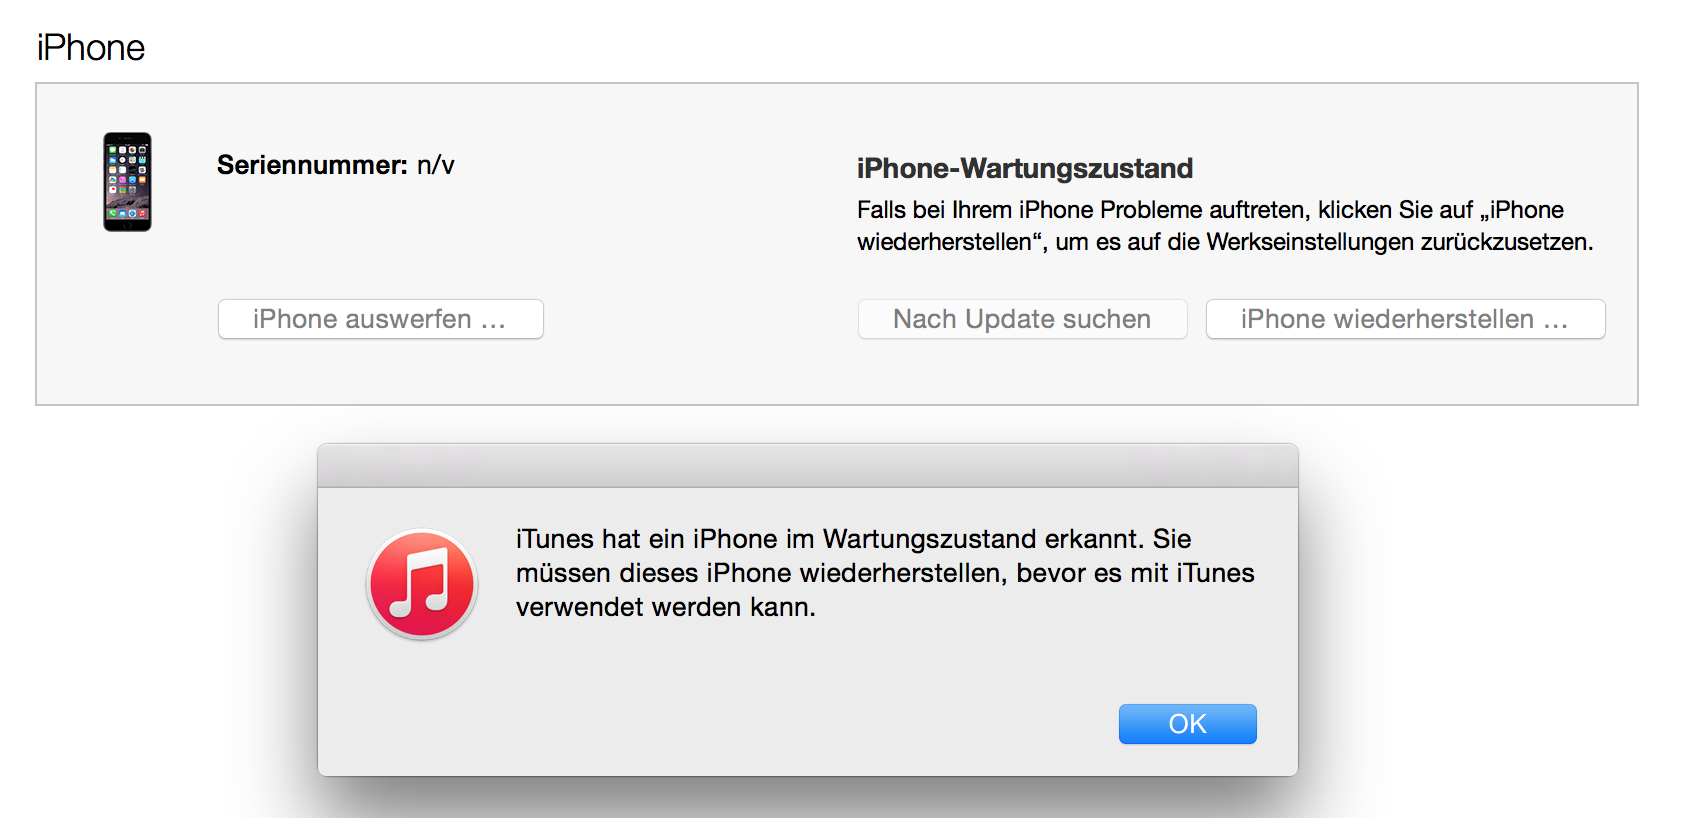Click the line 'müssen dieses iPhone wiederherstellen'
The image size is (1684, 818).
pos(885,573)
